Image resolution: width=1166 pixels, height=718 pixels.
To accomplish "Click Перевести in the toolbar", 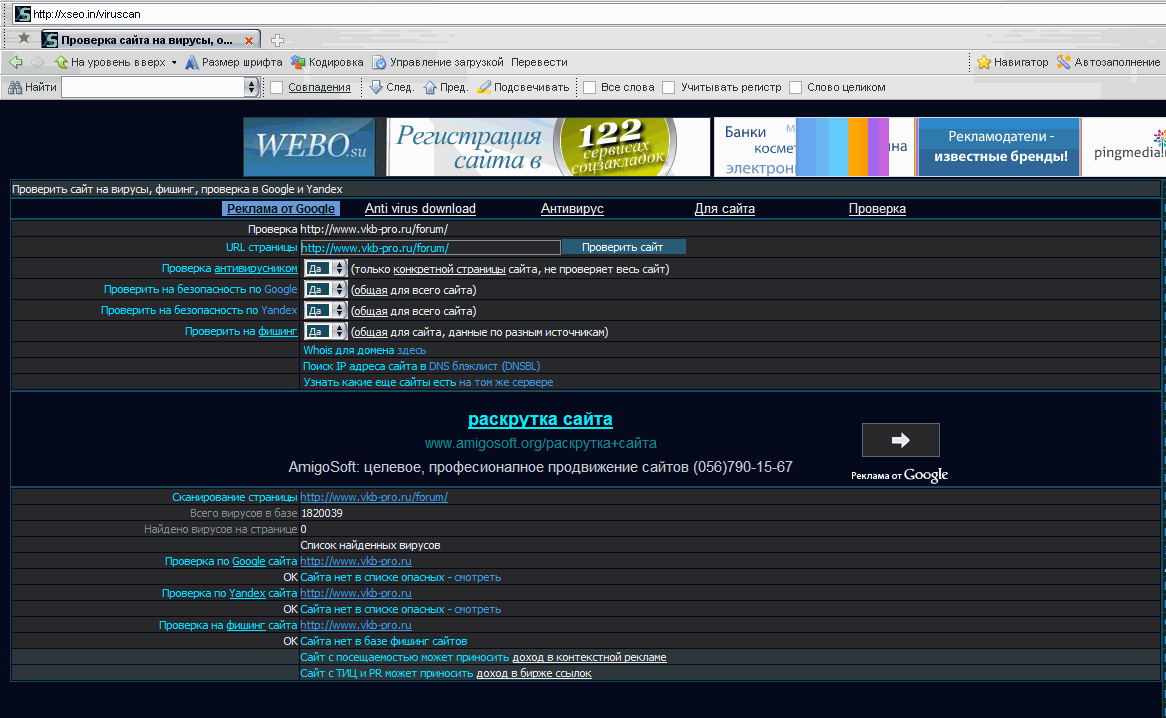I will [539, 62].
